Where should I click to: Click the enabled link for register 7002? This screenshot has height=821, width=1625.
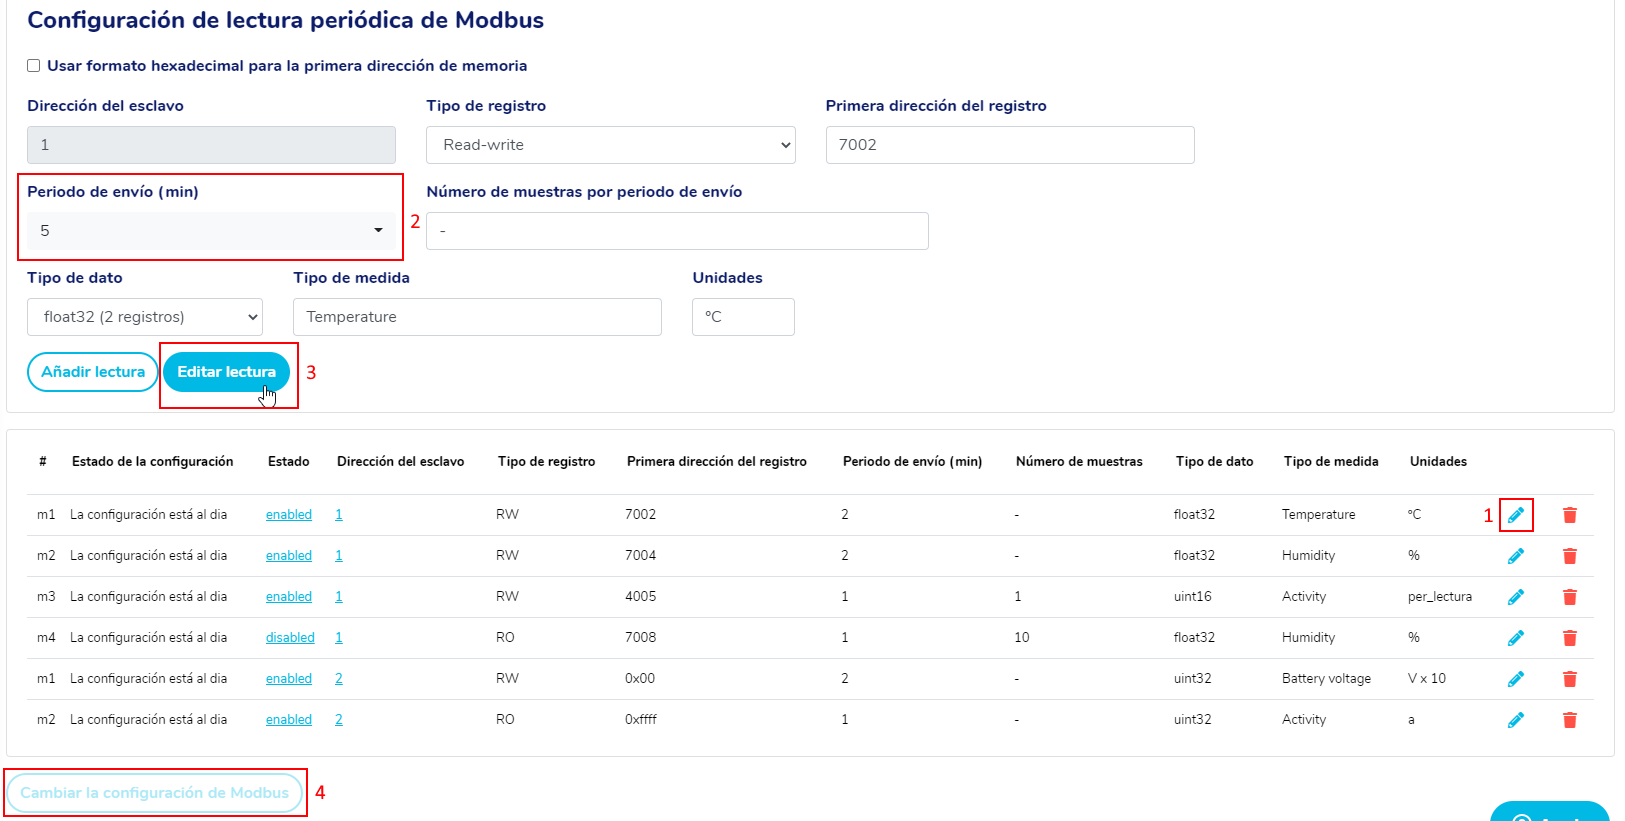pyautogui.click(x=288, y=515)
